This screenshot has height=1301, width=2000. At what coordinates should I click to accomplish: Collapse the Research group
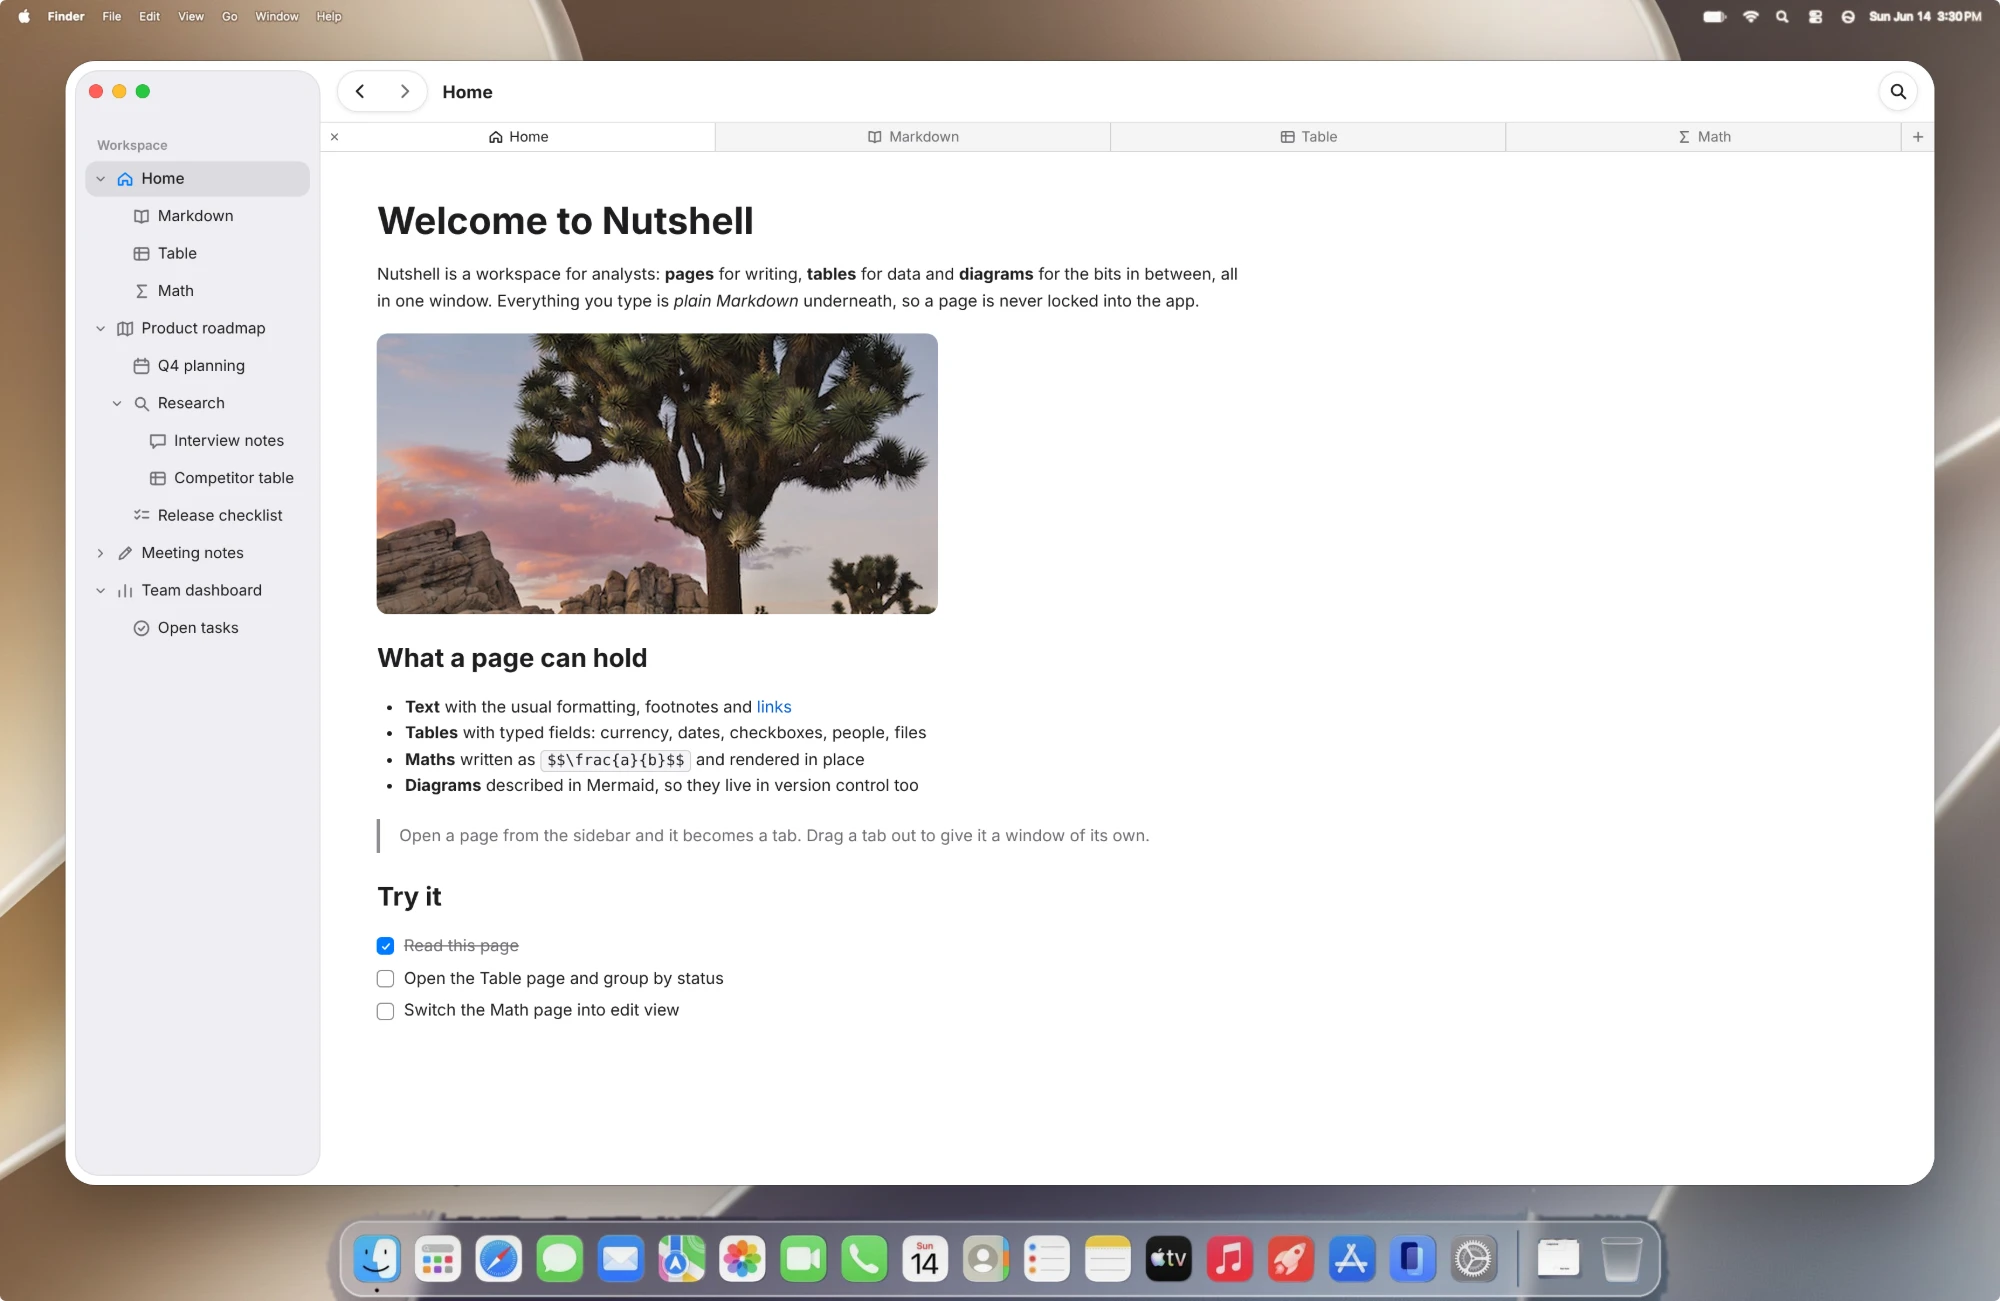(x=117, y=404)
